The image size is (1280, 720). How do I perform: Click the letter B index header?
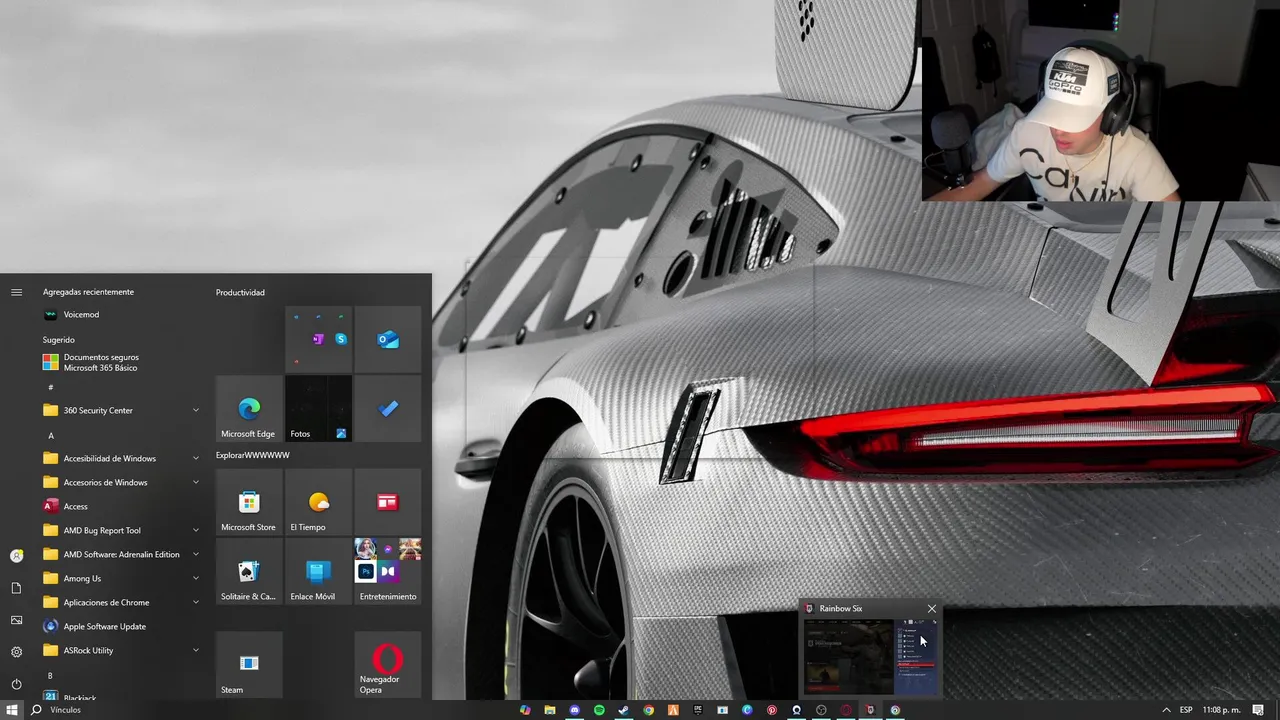click(x=50, y=676)
